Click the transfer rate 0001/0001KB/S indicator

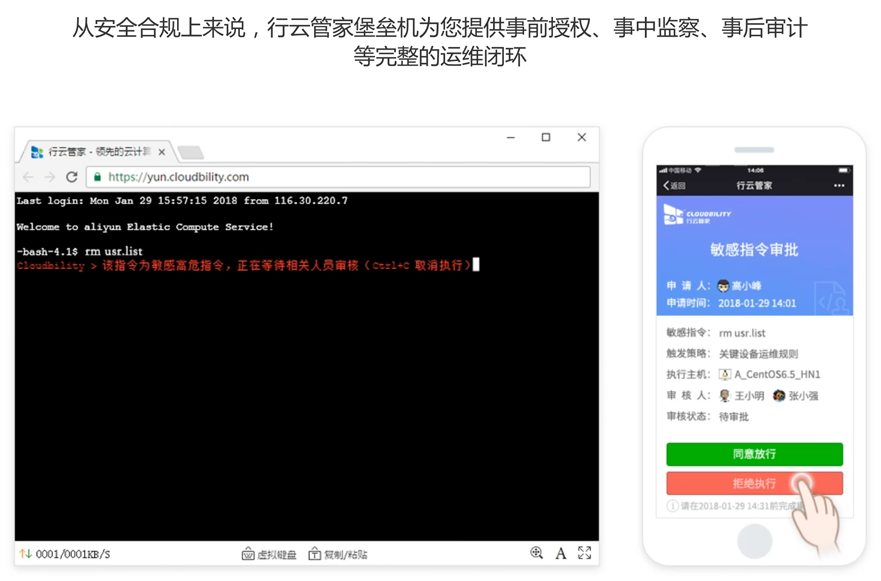73,554
